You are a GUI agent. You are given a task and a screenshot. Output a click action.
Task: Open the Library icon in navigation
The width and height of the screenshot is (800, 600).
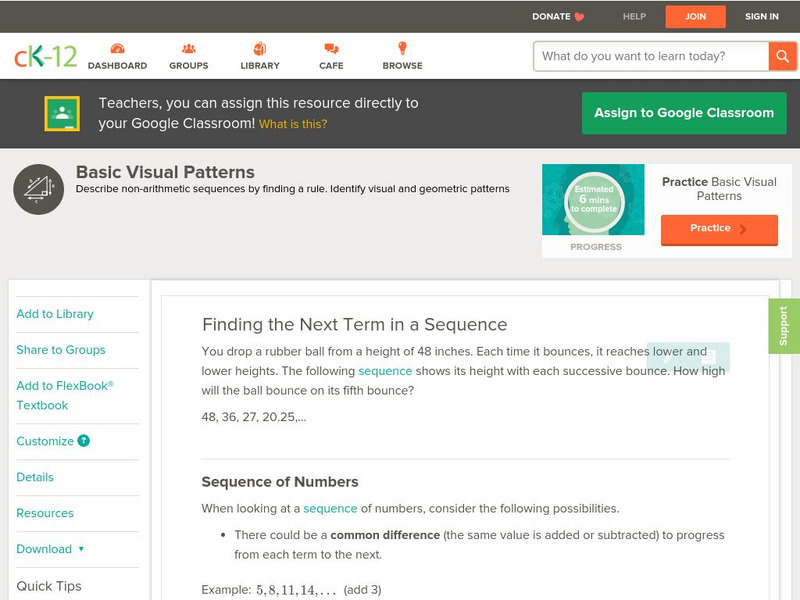click(x=260, y=49)
